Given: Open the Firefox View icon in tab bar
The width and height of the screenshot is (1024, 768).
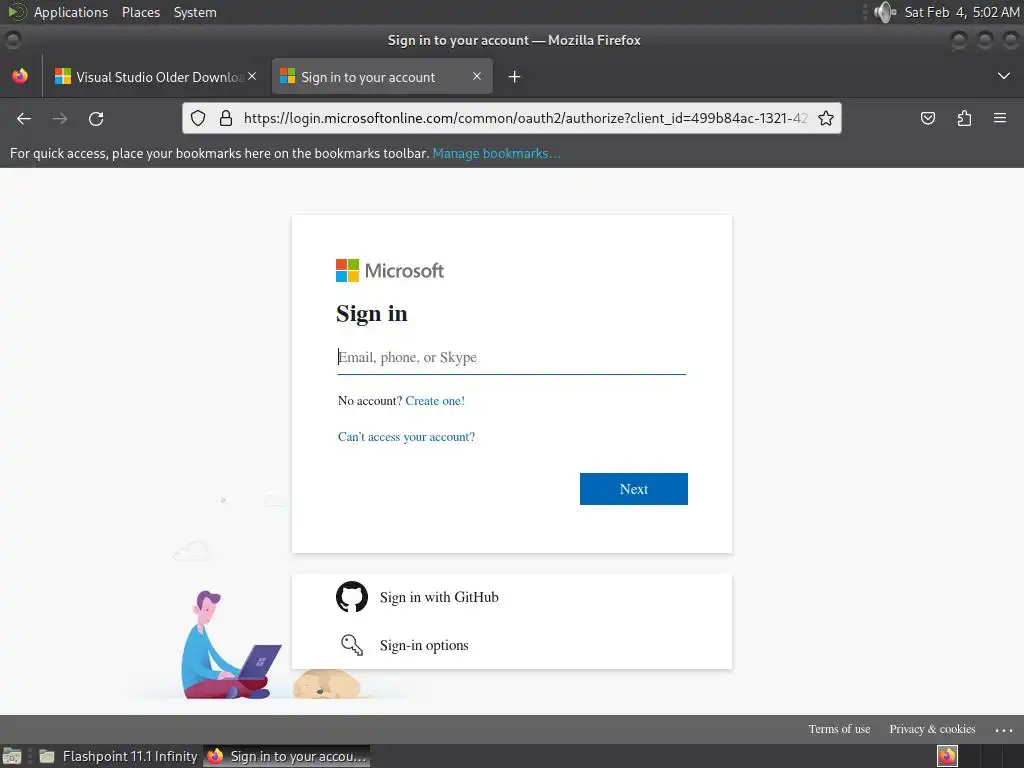Looking at the screenshot, I should pos(20,76).
